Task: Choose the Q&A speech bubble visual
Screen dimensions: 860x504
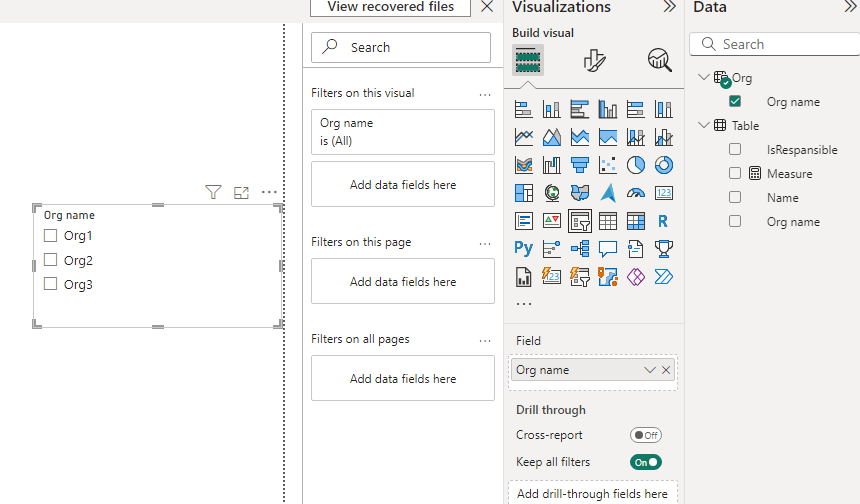Action: (x=608, y=249)
